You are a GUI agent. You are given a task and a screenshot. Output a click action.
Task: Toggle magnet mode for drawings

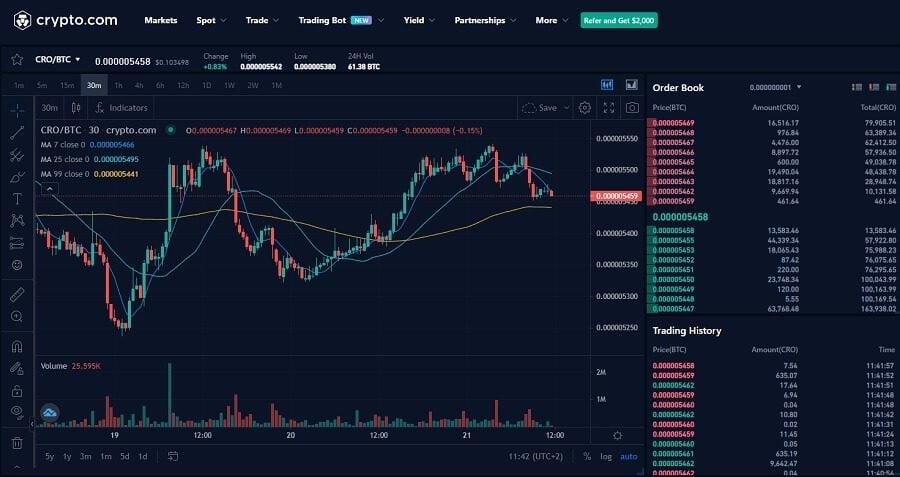[x=17, y=347]
